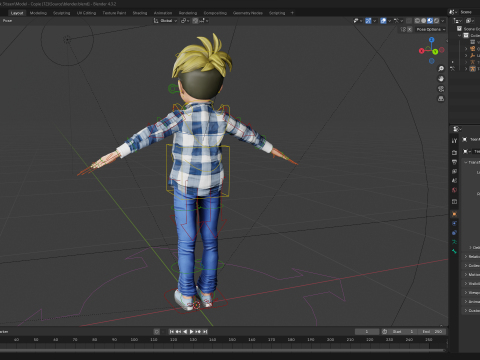Open the Object properties tab
This screenshot has width=480, height=360.
[x=454, y=214]
